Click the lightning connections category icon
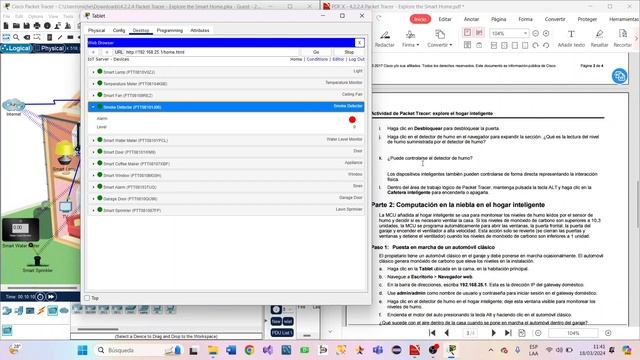This screenshot has height=360, width=640. coord(41,311)
